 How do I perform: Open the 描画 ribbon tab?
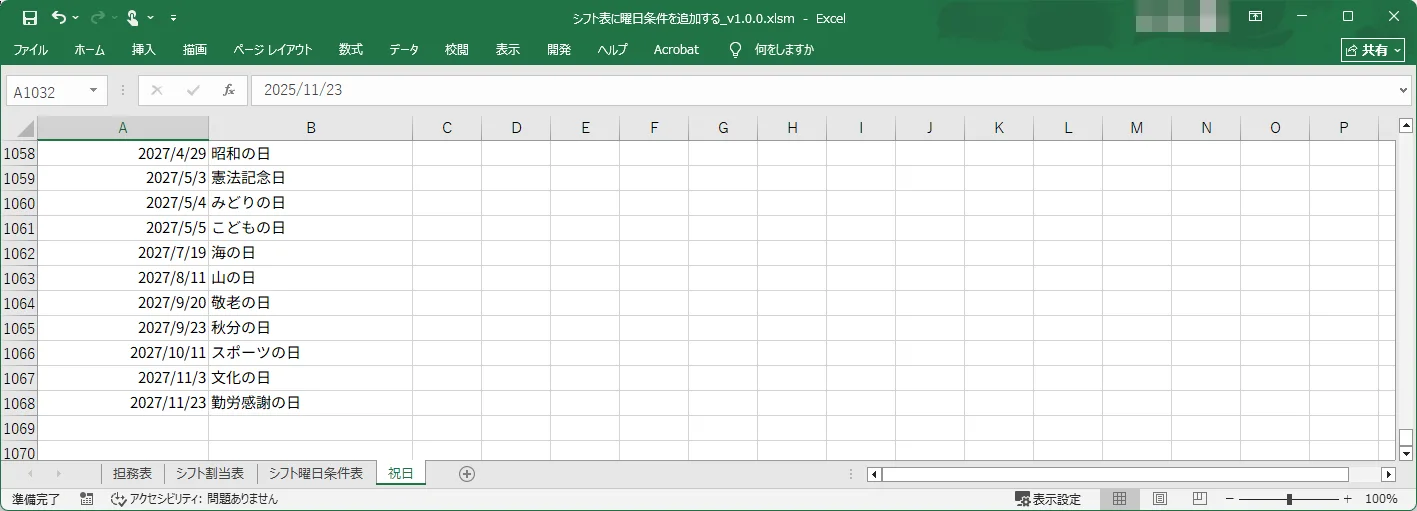pos(195,49)
